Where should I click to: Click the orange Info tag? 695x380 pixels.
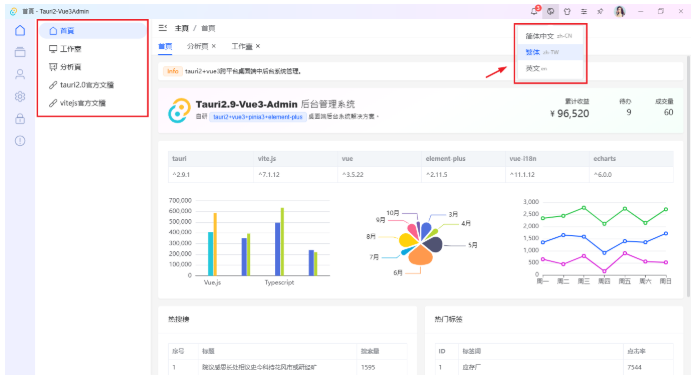click(x=172, y=71)
